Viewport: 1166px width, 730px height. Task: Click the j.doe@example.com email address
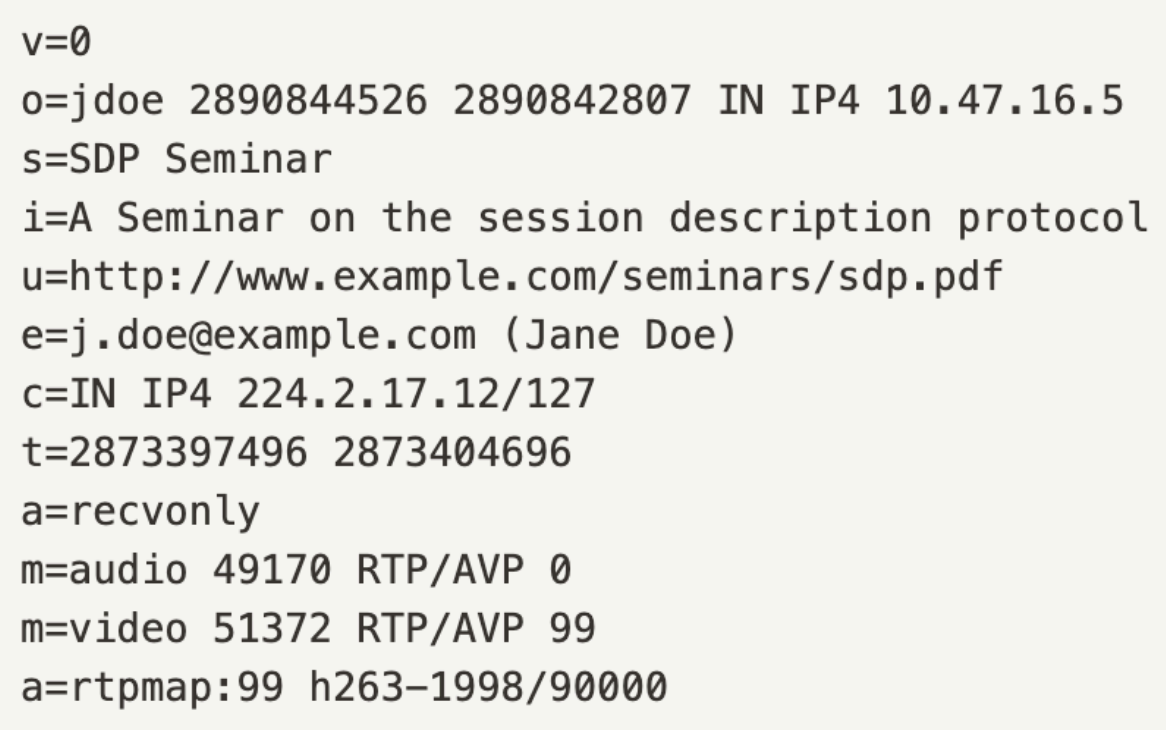pyautogui.click(x=273, y=335)
